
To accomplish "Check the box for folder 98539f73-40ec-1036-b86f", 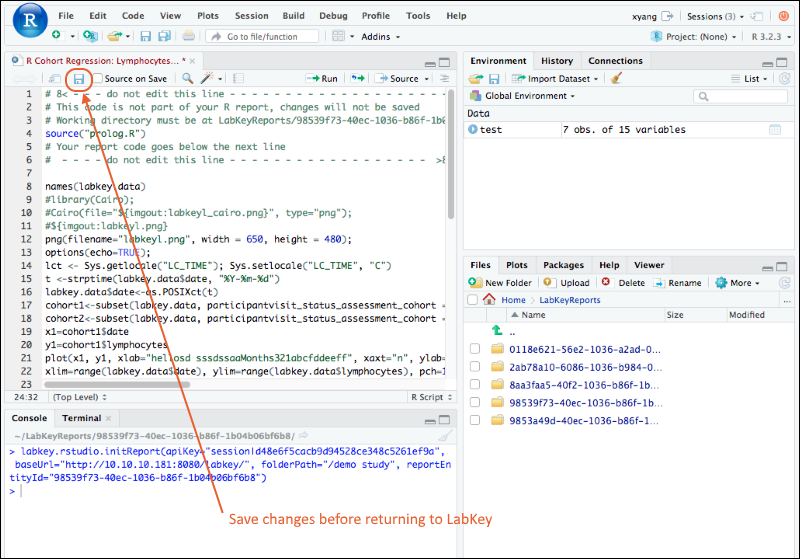I will (x=474, y=402).
